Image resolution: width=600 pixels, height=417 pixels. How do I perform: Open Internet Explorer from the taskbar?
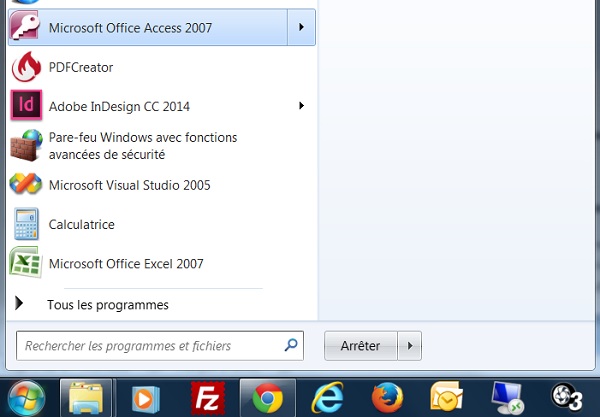pyautogui.click(x=328, y=398)
